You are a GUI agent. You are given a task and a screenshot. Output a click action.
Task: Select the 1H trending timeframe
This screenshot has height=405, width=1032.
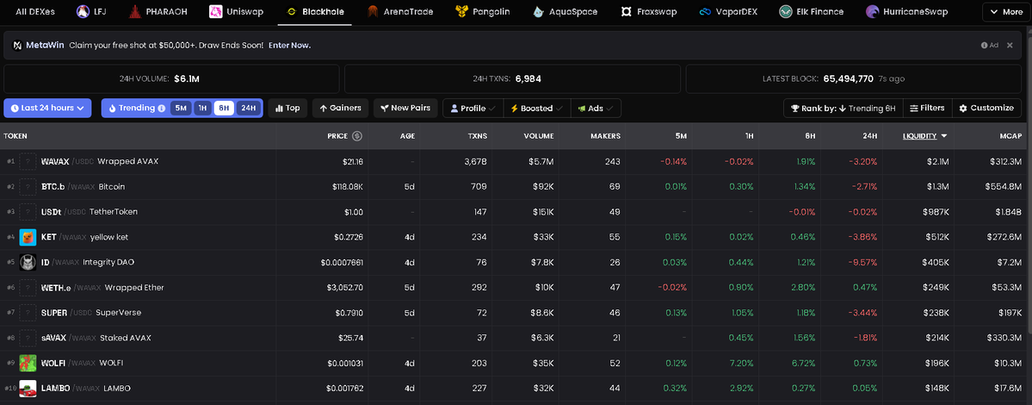(202, 108)
